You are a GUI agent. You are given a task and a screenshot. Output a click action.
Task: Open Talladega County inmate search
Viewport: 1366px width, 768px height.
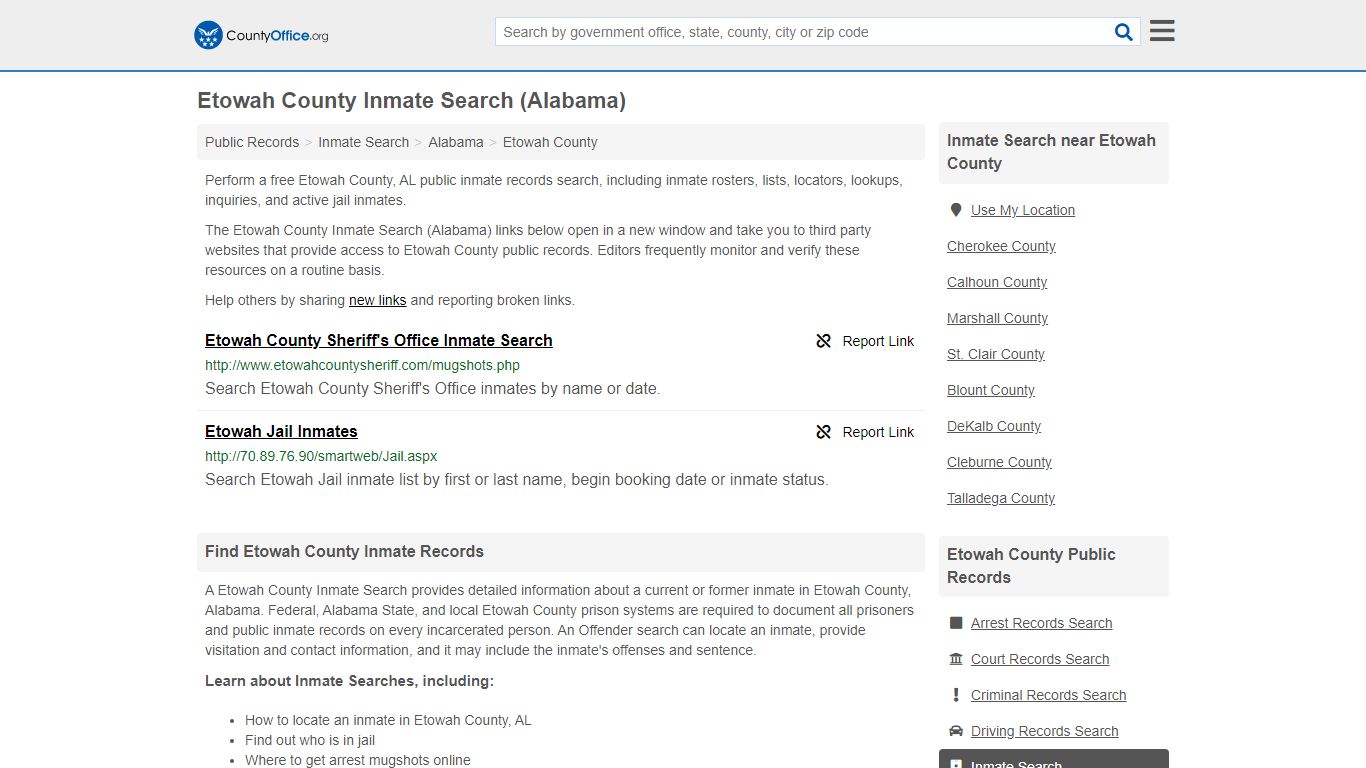click(x=1001, y=498)
